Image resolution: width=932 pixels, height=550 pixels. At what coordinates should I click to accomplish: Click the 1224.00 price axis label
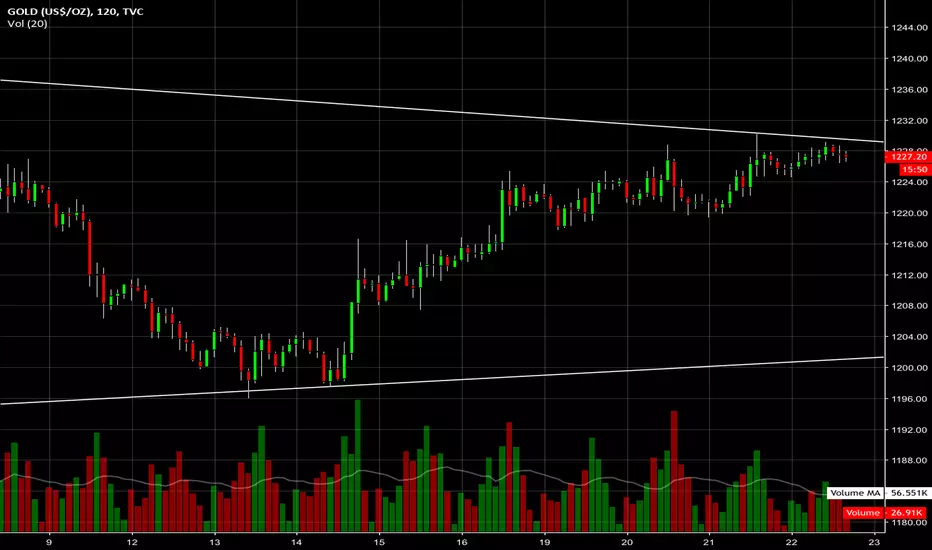(x=909, y=182)
